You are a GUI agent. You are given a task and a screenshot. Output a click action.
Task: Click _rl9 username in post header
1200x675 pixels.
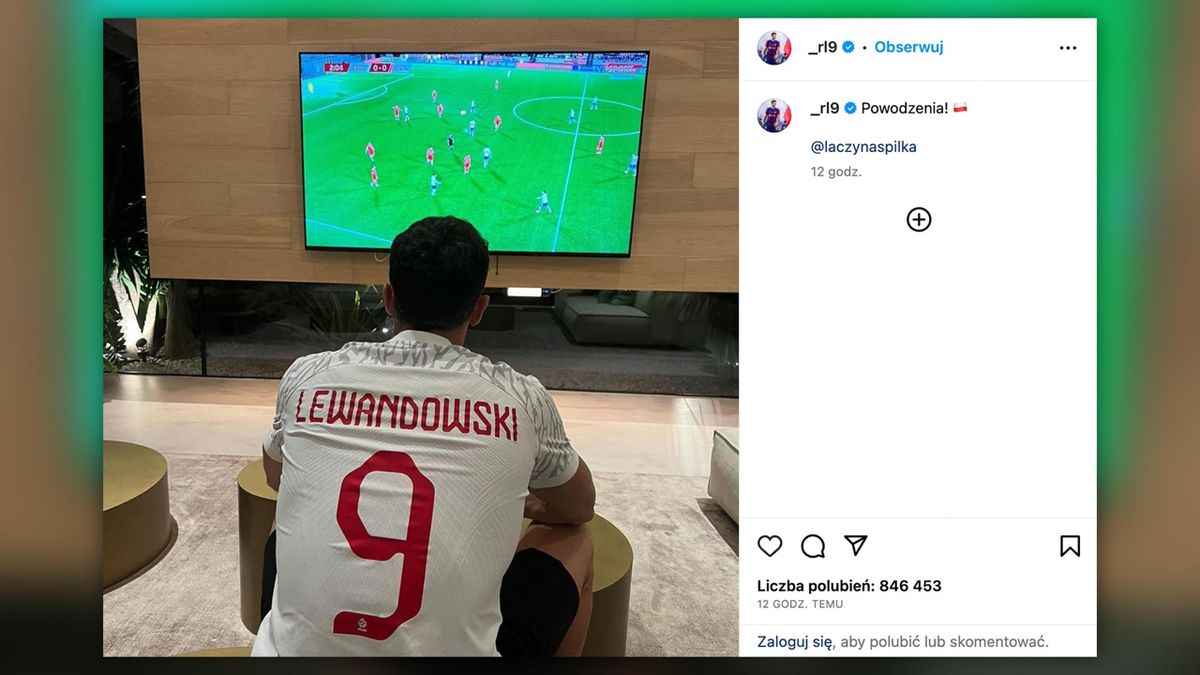pyautogui.click(x=824, y=47)
